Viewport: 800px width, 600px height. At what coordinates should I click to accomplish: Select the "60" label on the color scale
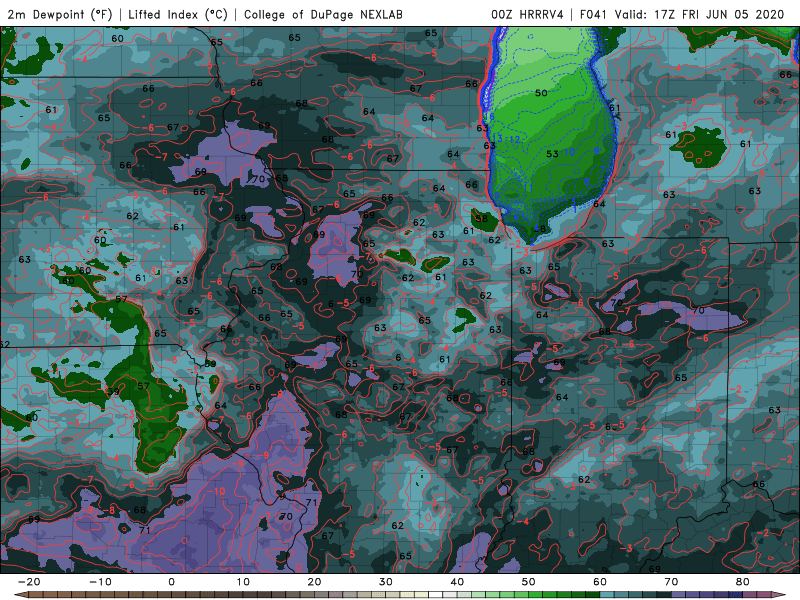(x=600, y=582)
